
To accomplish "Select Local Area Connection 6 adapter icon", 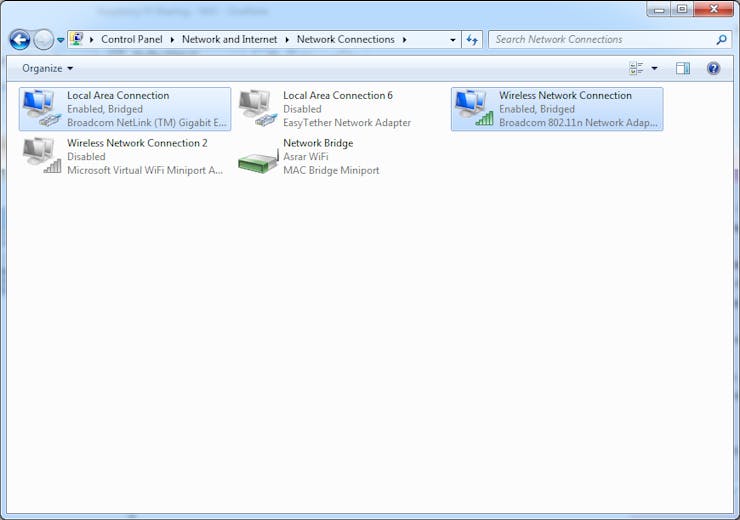I will point(258,109).
